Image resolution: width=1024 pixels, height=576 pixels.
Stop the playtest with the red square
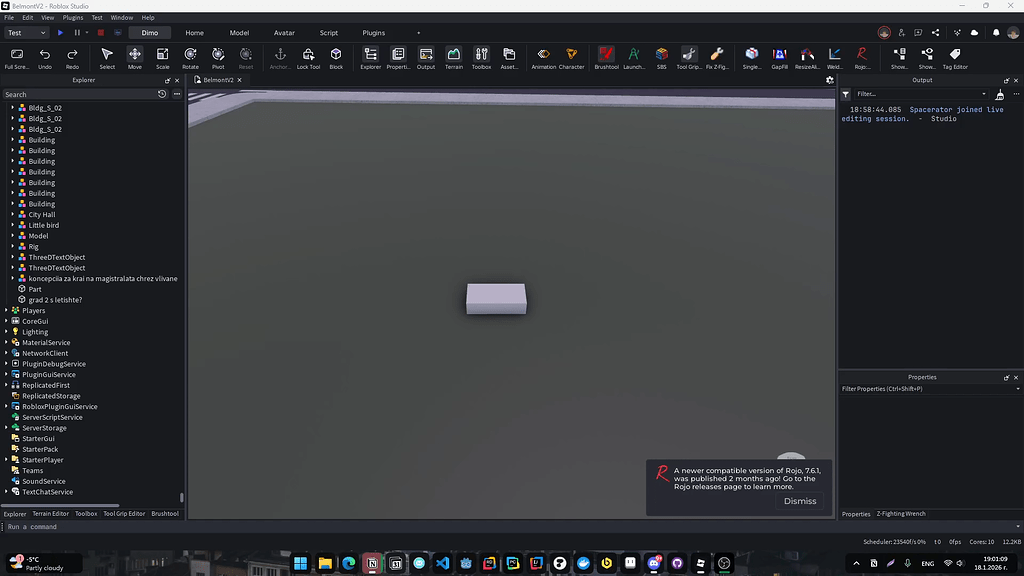tap(101, 33)
